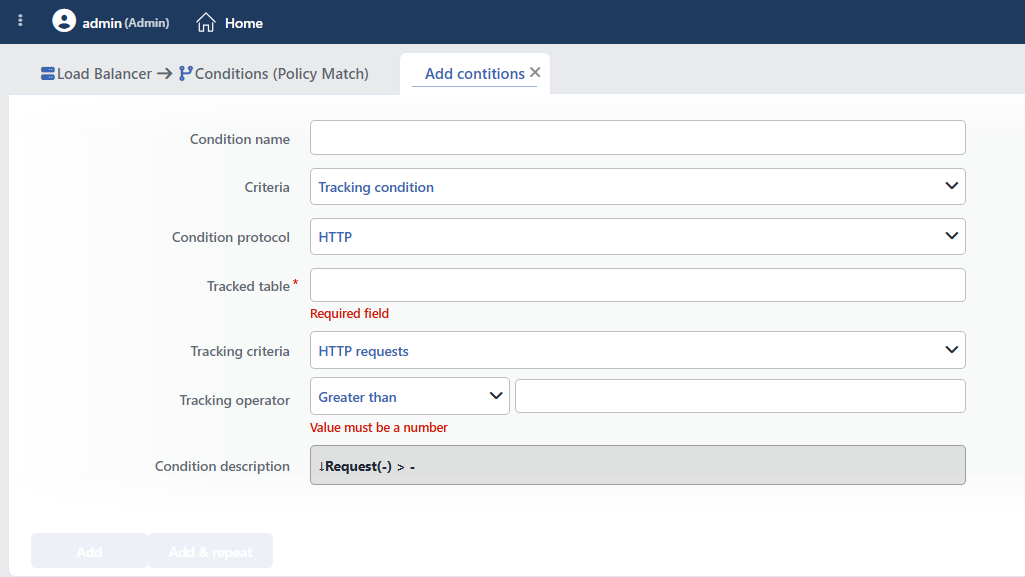
Task: Click the Tracking operator label
Action: pyautogui.click(x=235, y=401)
